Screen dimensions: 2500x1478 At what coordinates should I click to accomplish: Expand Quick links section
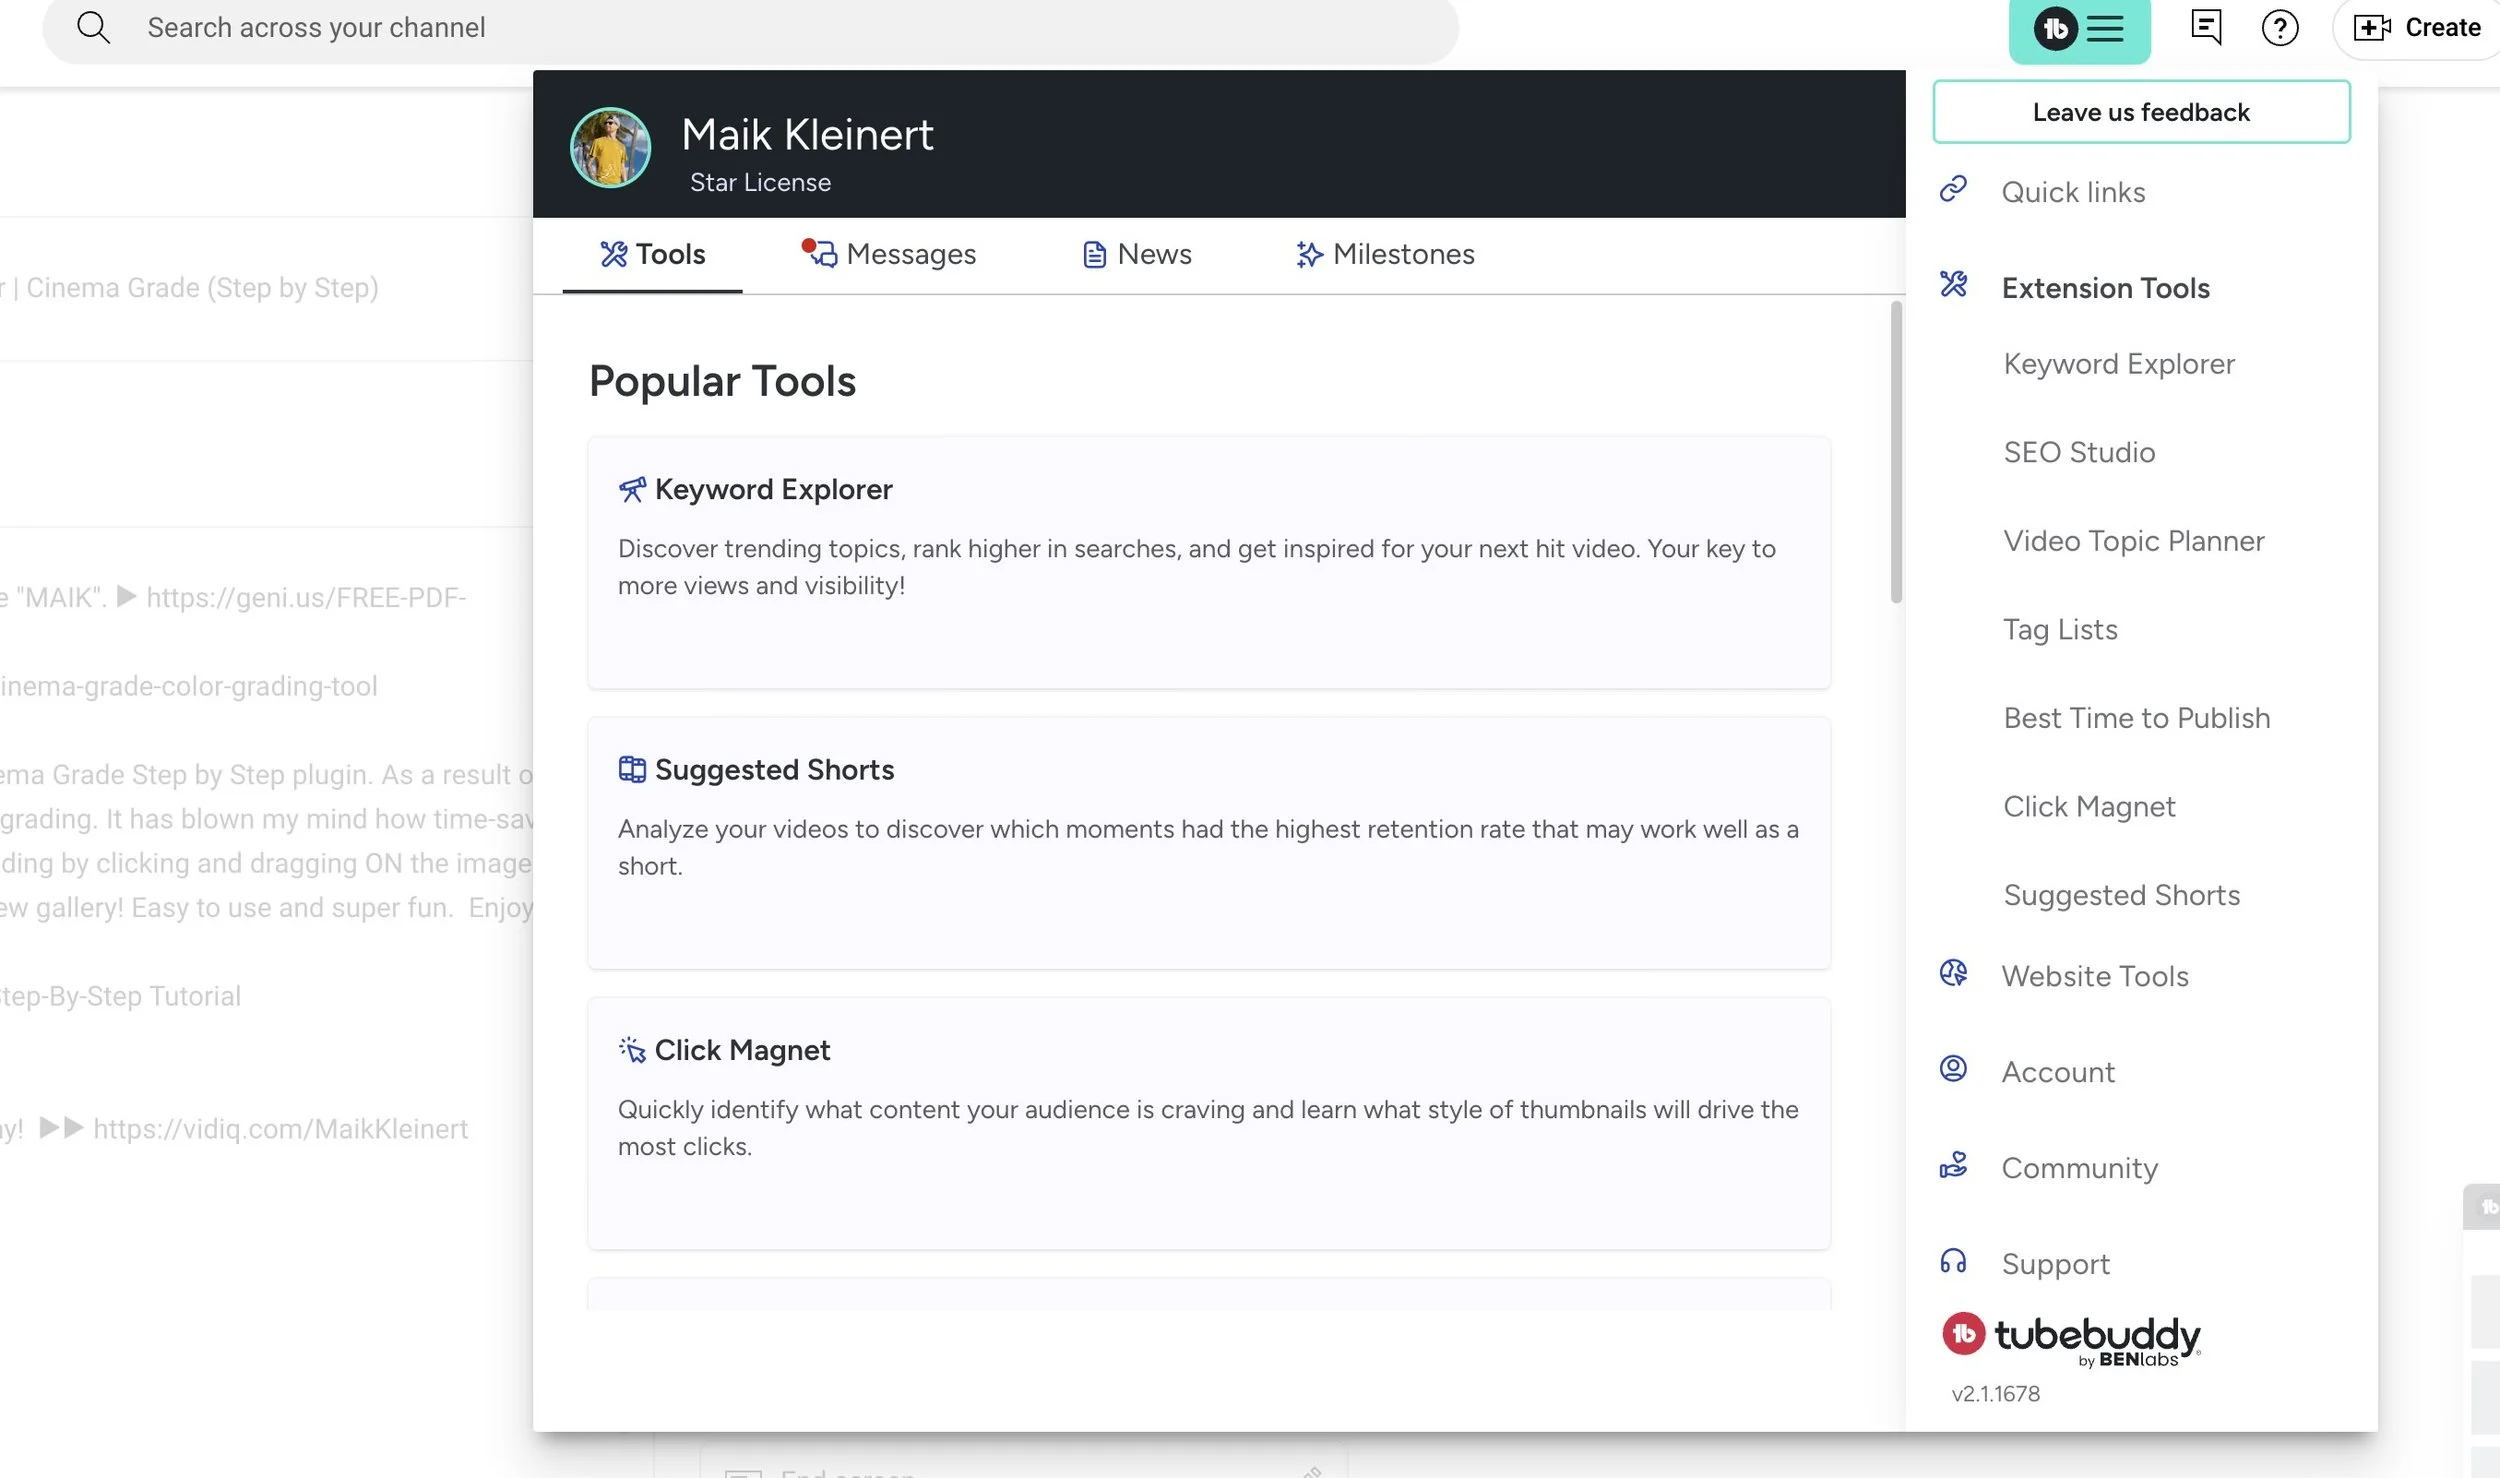[x=2073, y=192]
